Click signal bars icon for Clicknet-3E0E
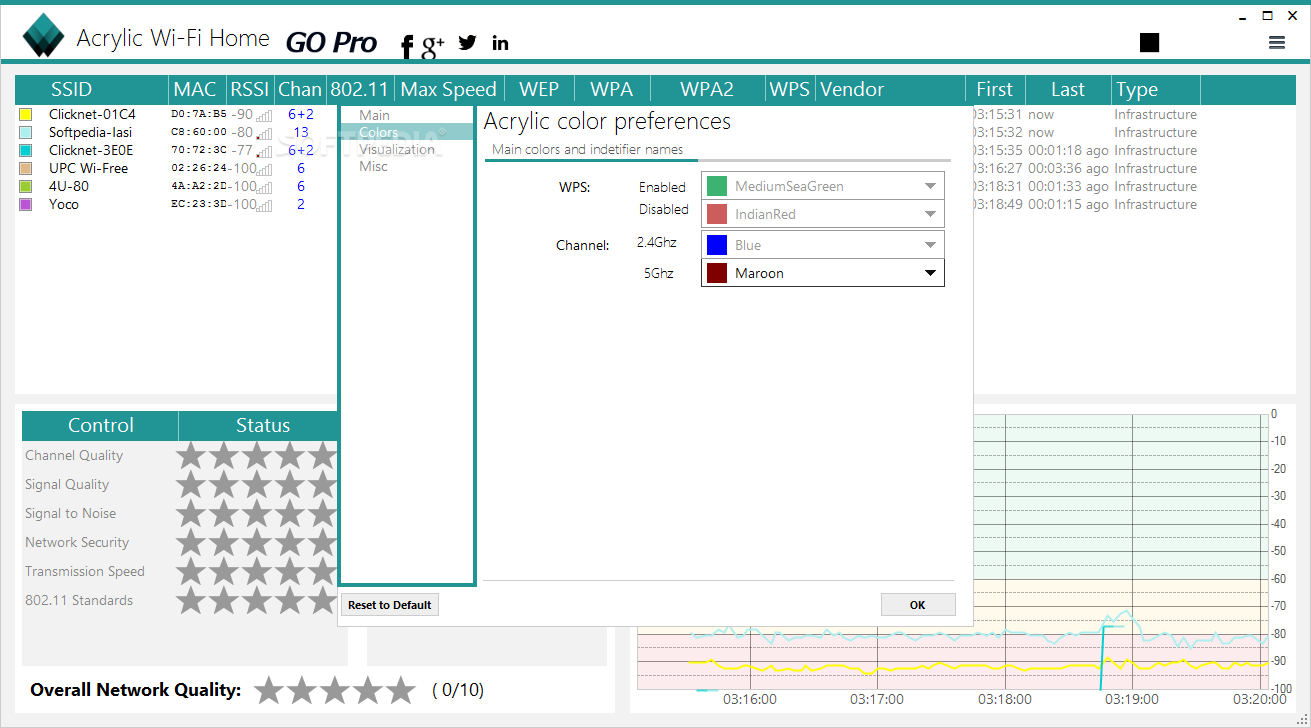The image size is (1311, 728). tap(265, 151)
